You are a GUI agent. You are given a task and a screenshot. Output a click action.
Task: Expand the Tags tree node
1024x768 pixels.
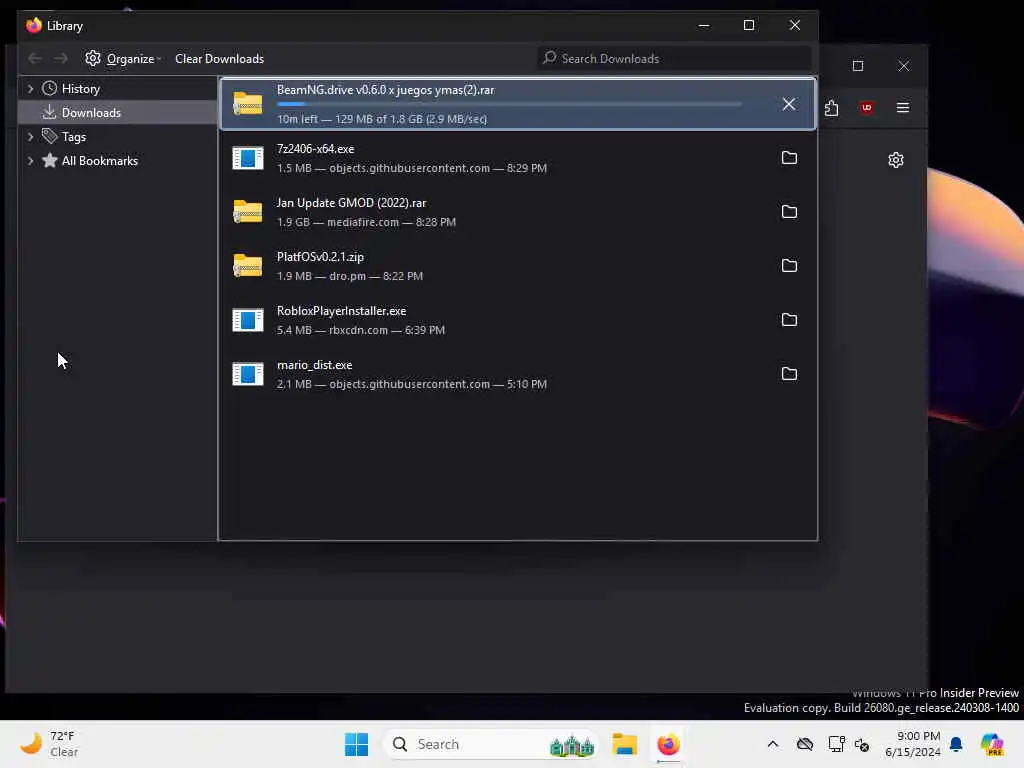tap(30, 136)
